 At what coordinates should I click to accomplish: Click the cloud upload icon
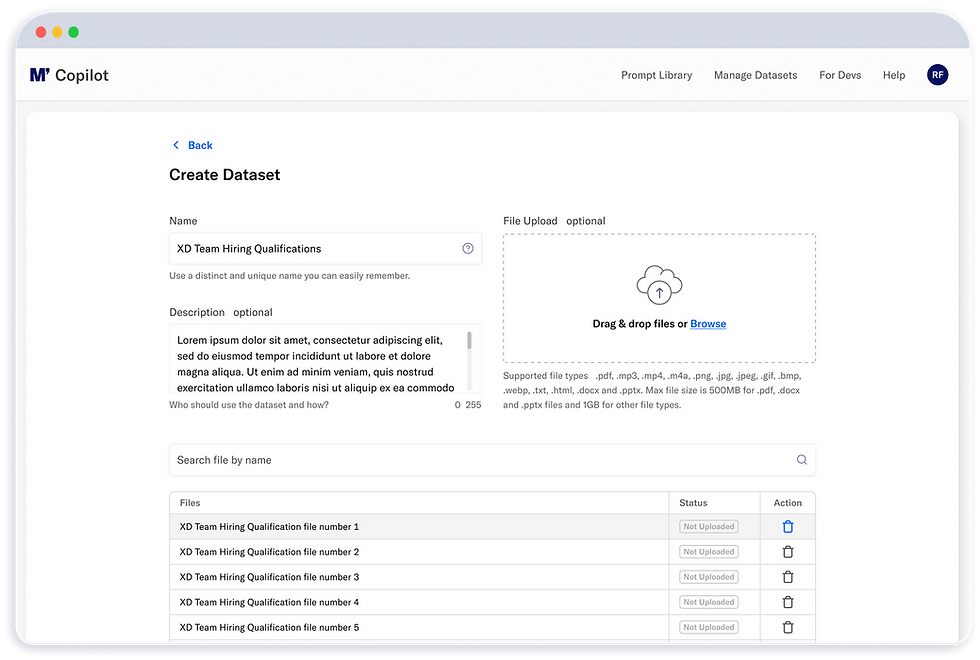pyautogui.click(x=659, y=285)
